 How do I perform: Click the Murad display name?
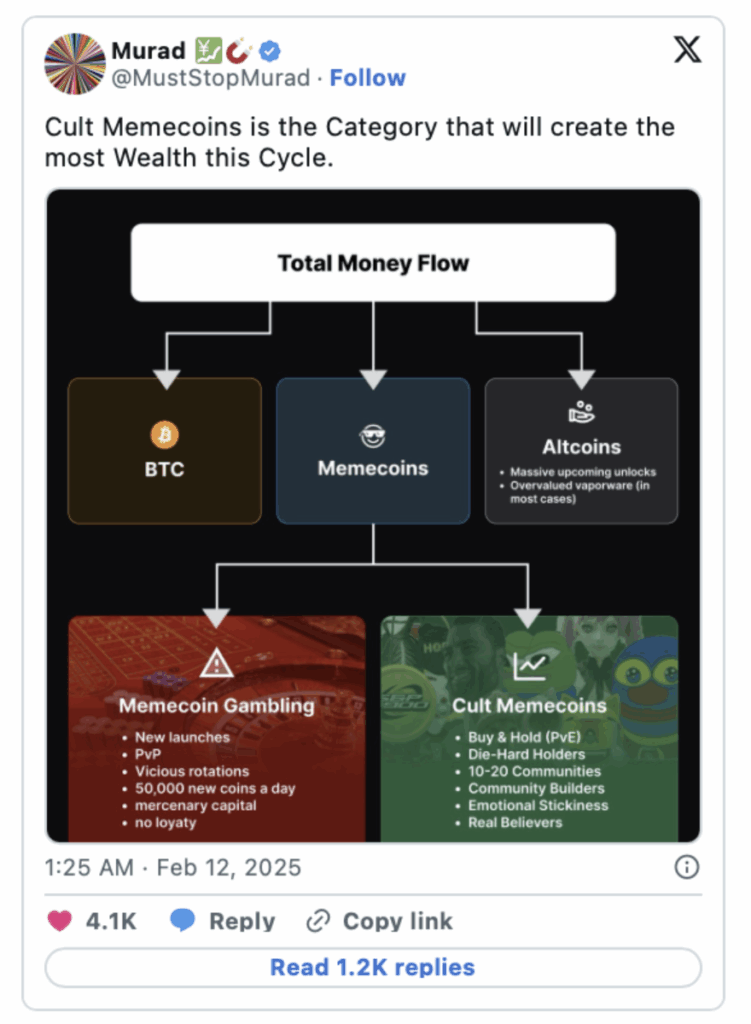coord(148,50)
